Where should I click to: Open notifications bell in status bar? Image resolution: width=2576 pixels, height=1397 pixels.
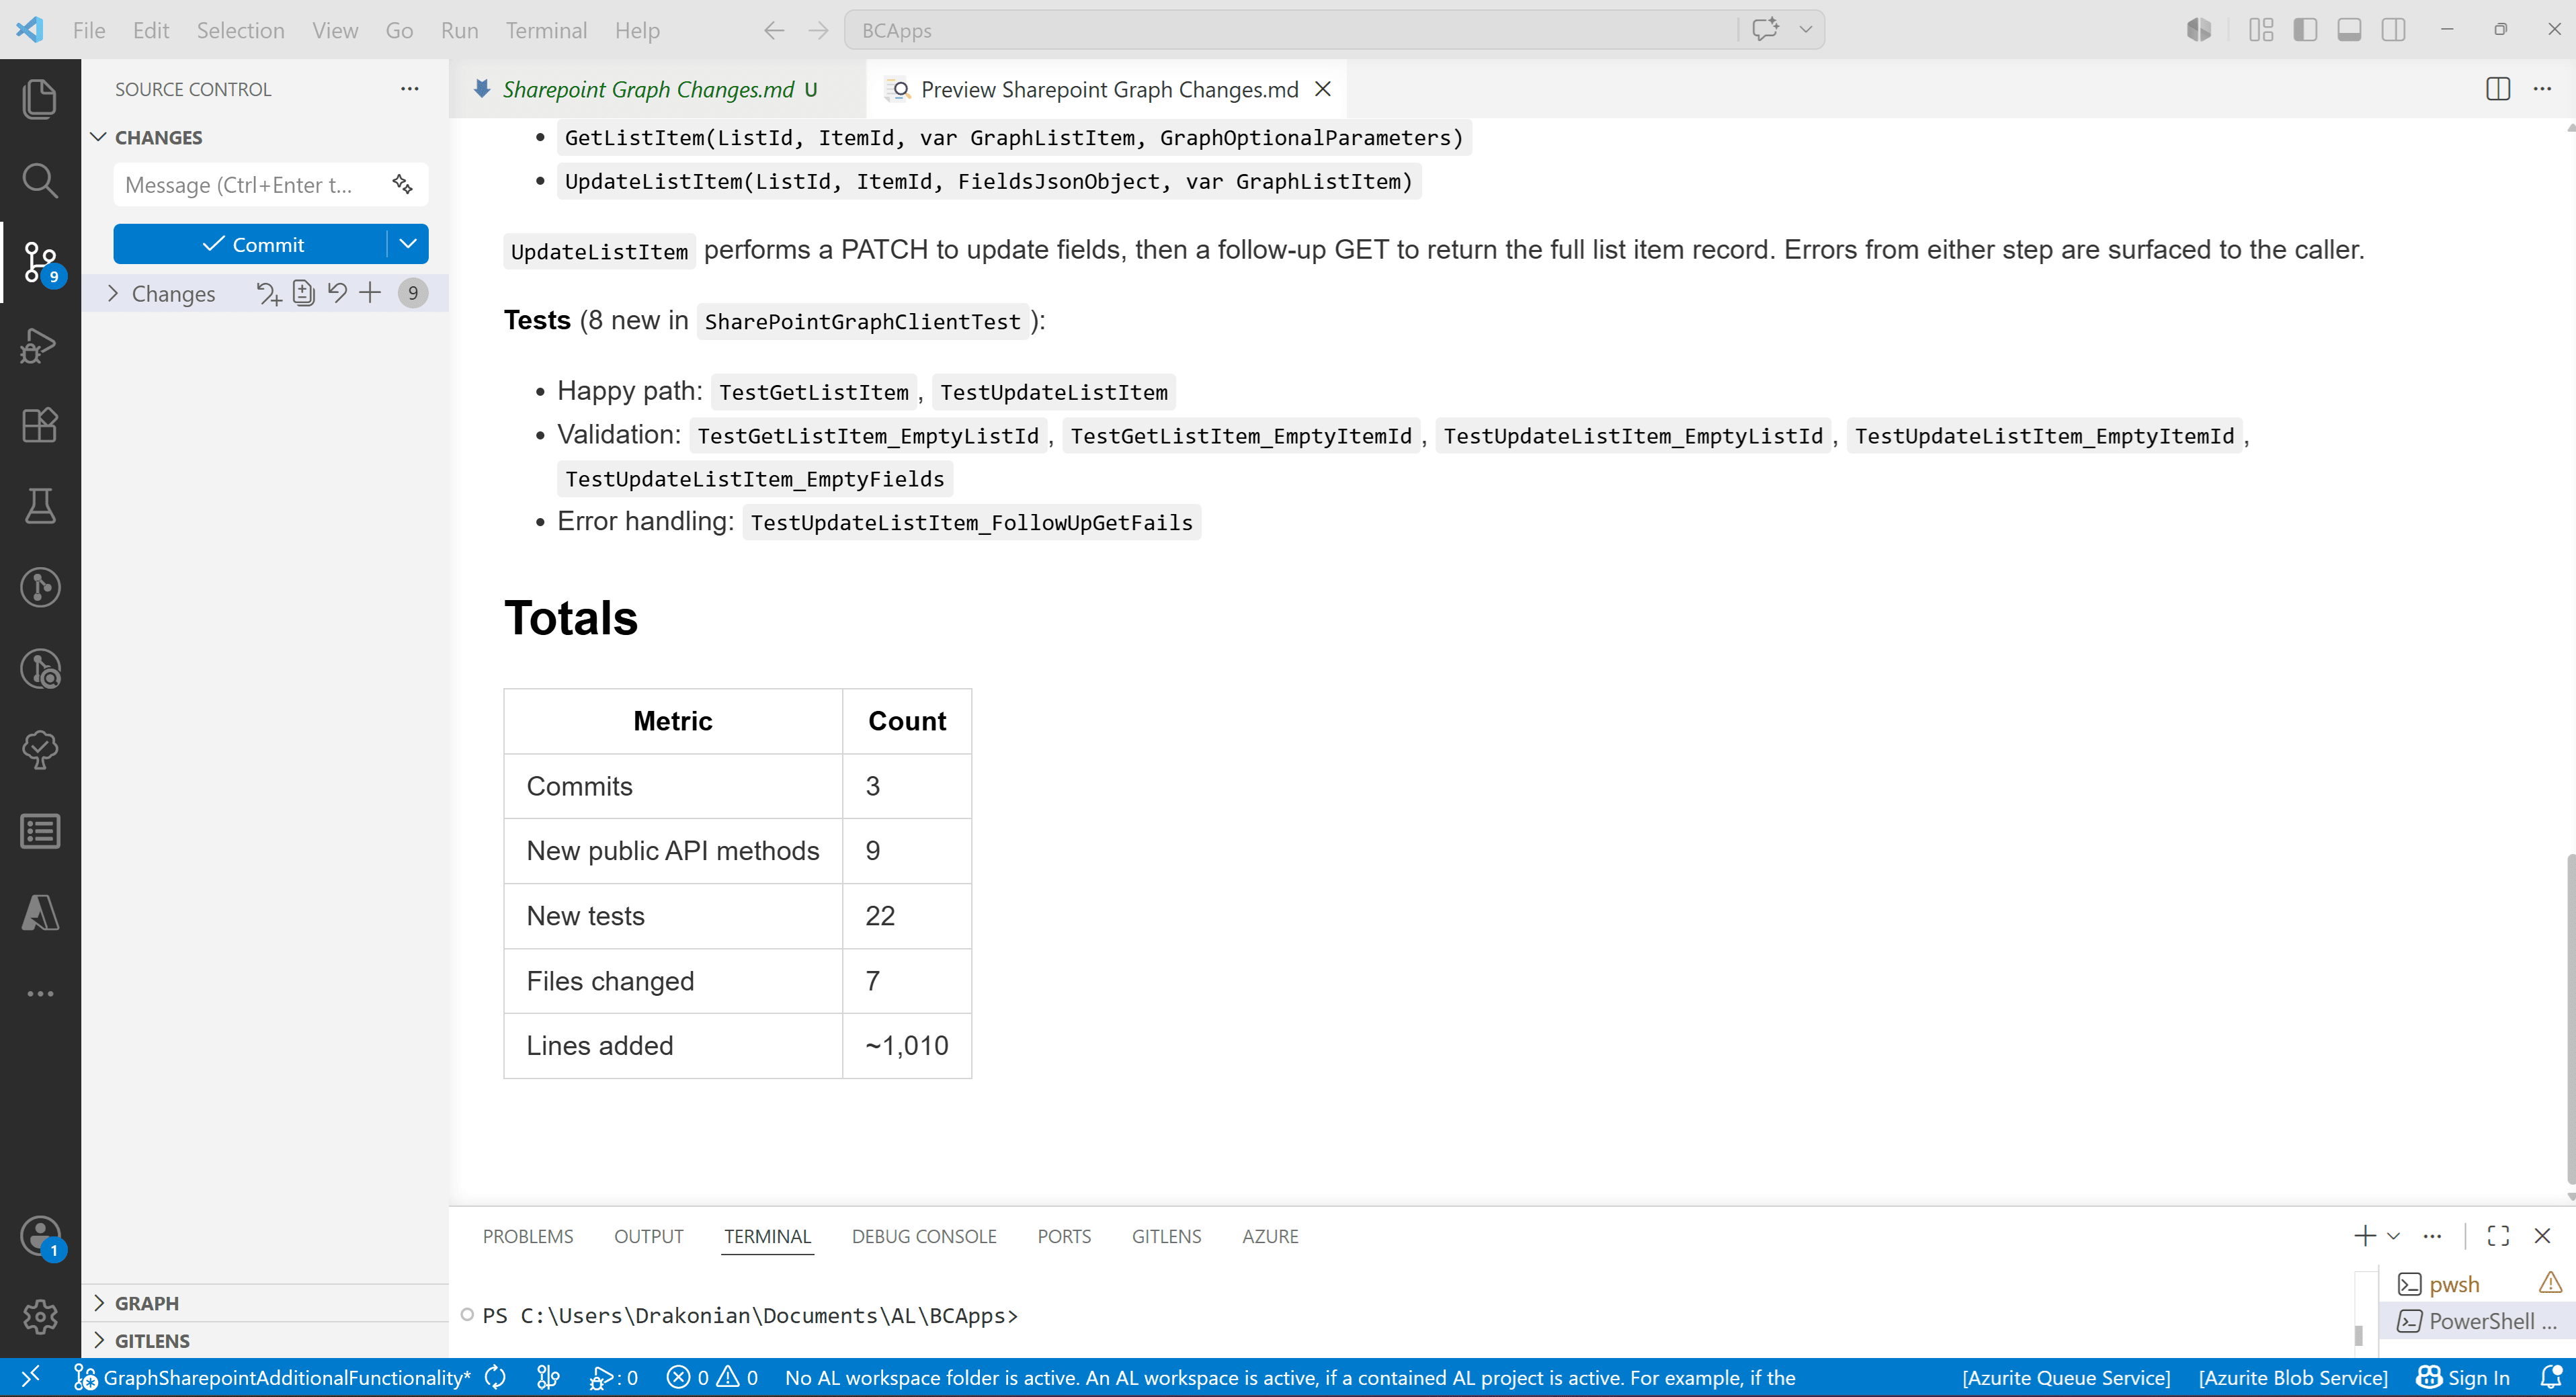pos(2551,1377)
